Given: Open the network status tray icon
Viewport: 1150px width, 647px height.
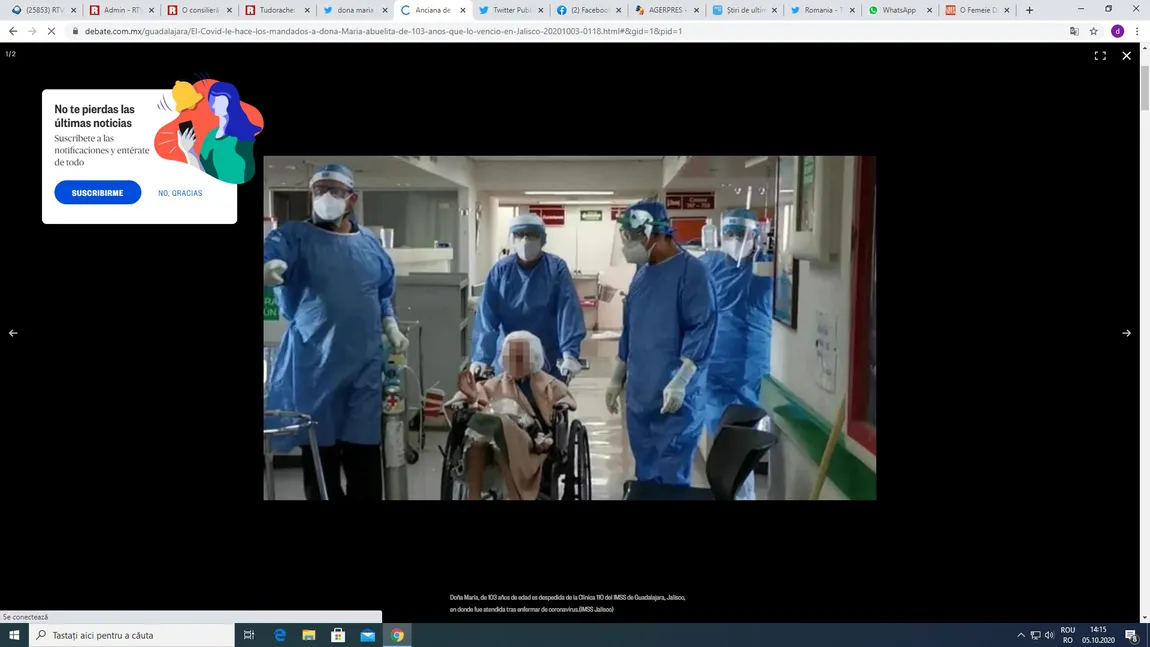Looking at the screenshot, I should [1036, 635].
